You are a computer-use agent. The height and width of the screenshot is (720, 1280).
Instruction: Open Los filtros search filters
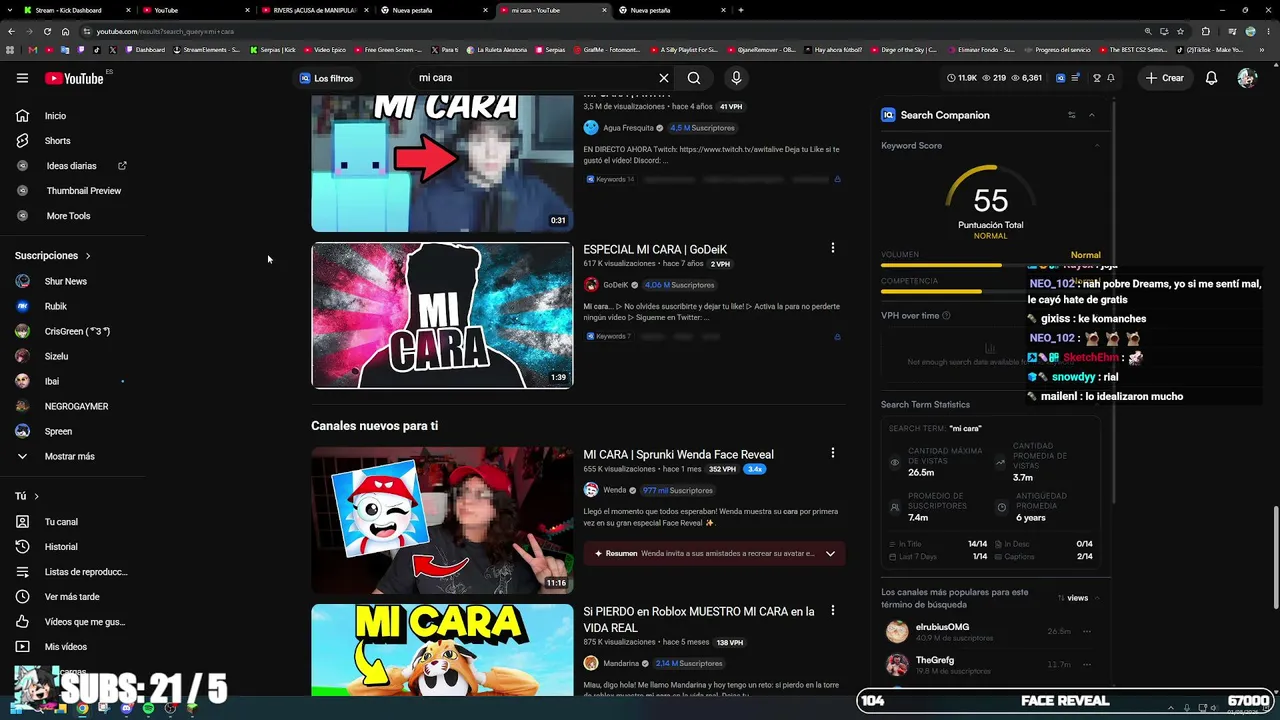326,78
